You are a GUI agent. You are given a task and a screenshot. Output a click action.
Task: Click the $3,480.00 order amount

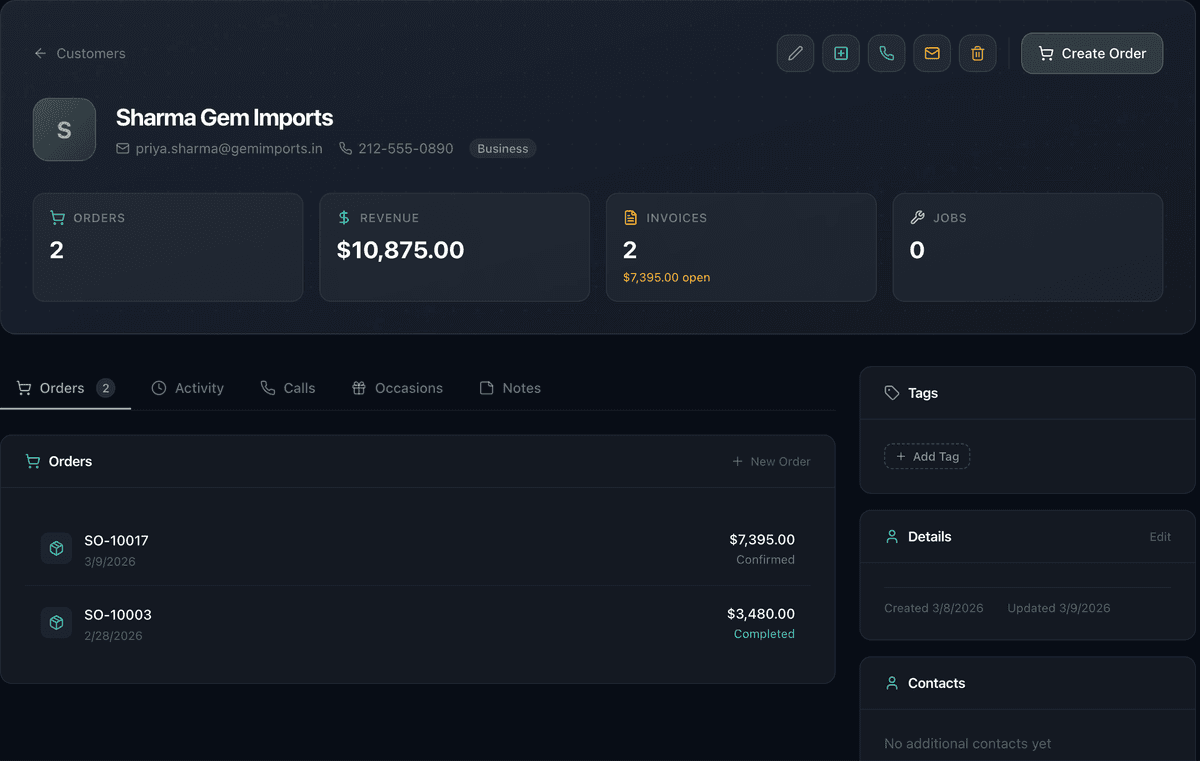click(761, 614)
